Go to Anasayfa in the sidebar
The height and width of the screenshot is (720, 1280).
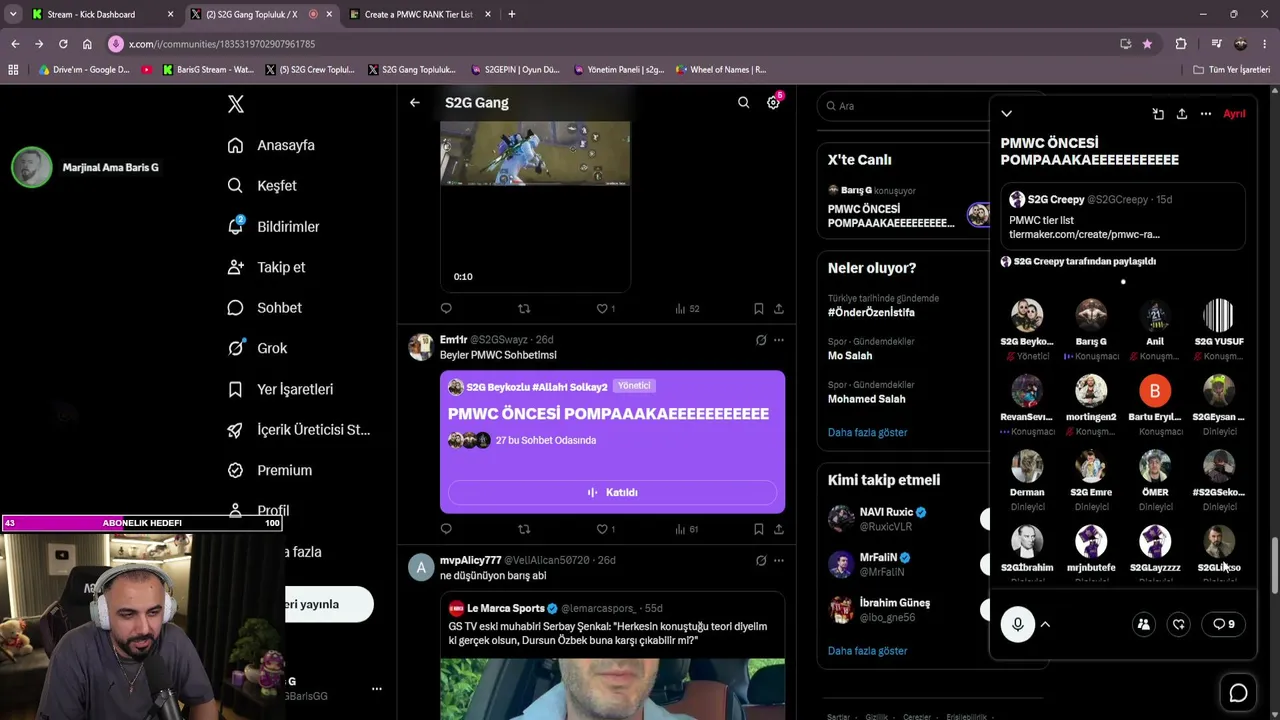[x=271, y=145]
